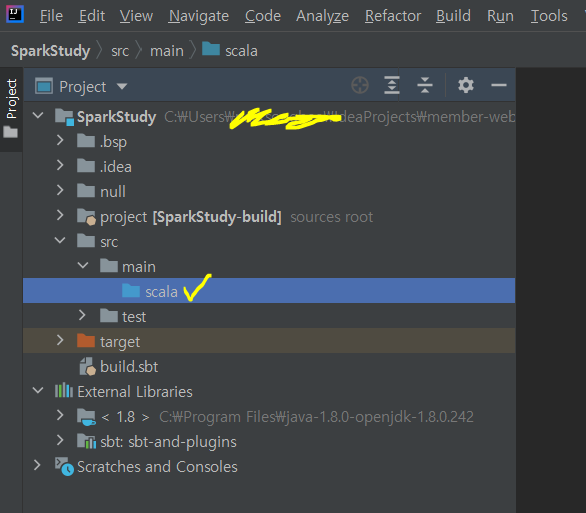Image resolution: width=586 pixels, height=513 pixels.
Task: Select the .bsp folder row
Action: point(269,142)
